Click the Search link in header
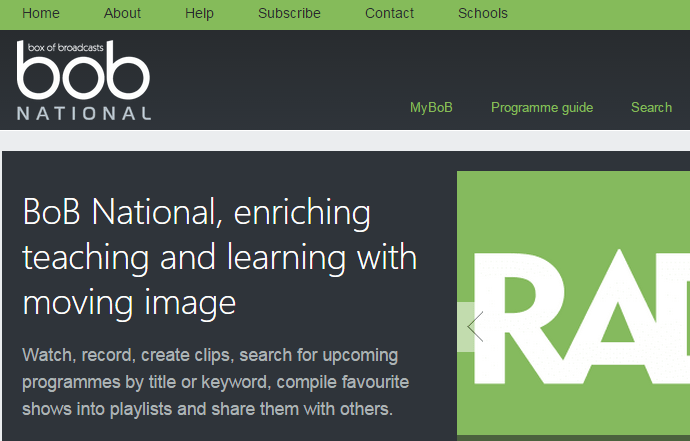Image resolution: width=690 pixels, height=441 pixels. [x=651, y=108]
